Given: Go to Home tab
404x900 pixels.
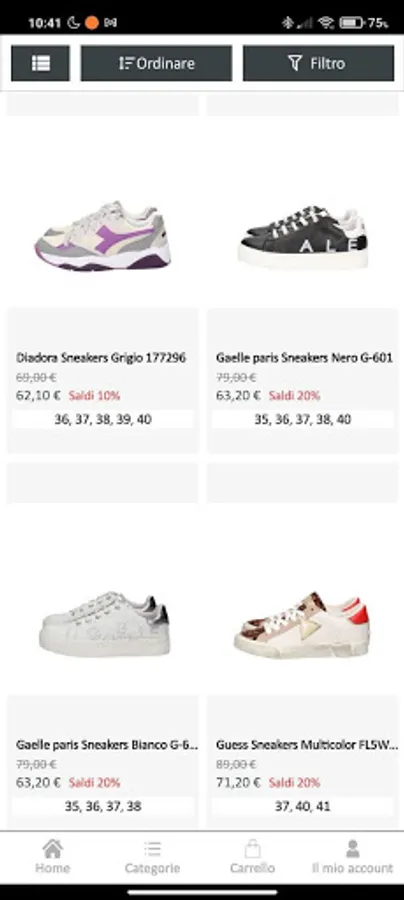Looking at the screenshot, I should [x=52, y=856].
